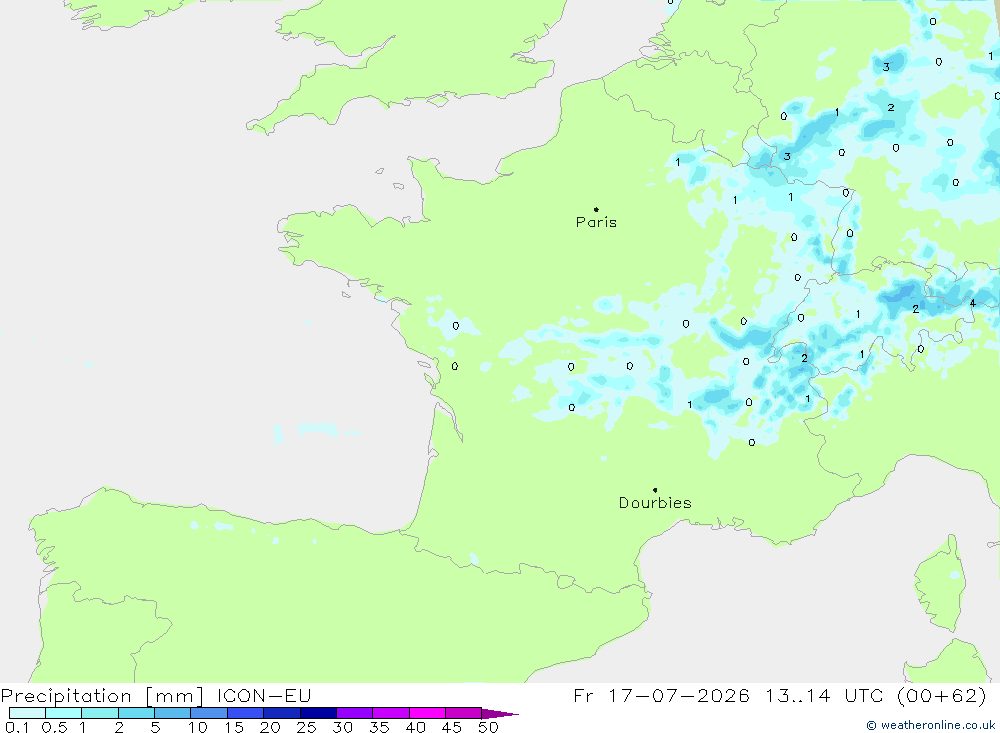Click the 'Precipitation [mm]' title text
Viewport: 1000px width, 733px height.
(x=102, y=696)
